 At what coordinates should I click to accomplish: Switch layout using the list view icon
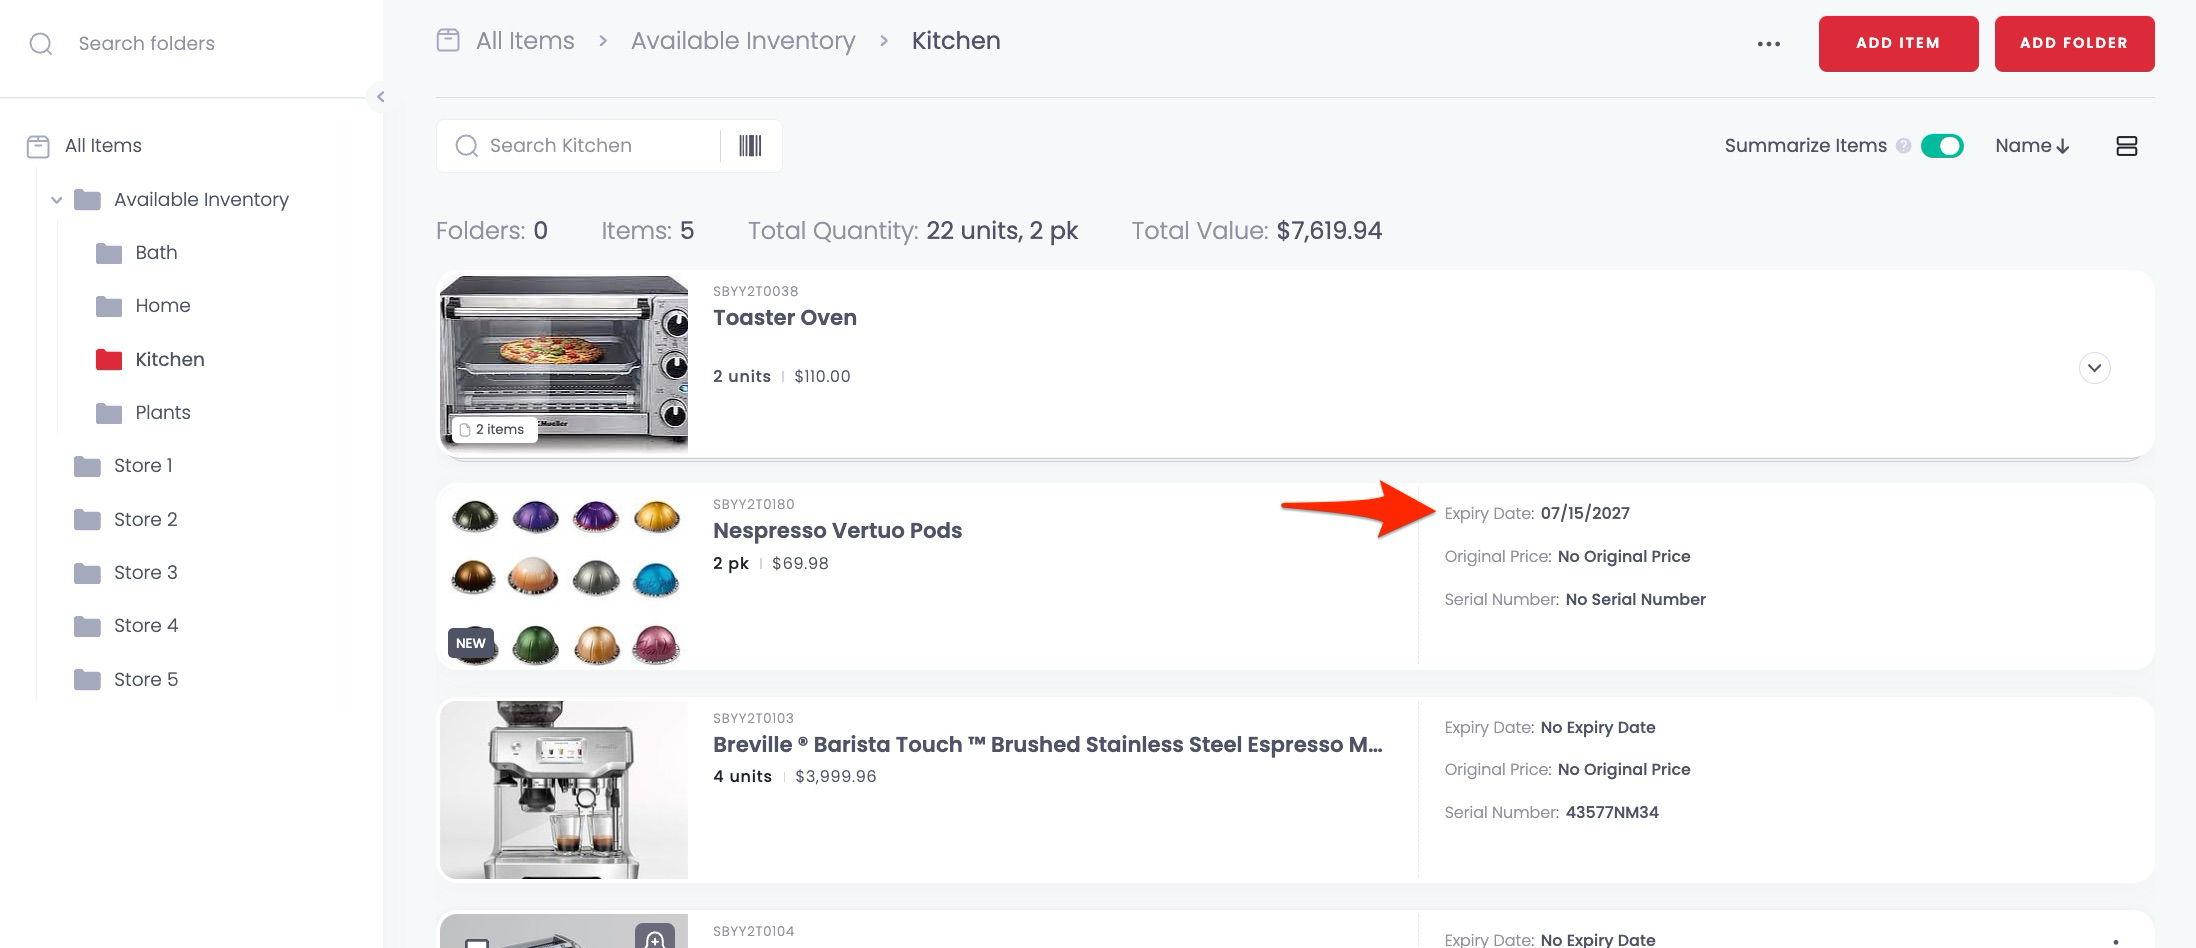click(2127, 146)
